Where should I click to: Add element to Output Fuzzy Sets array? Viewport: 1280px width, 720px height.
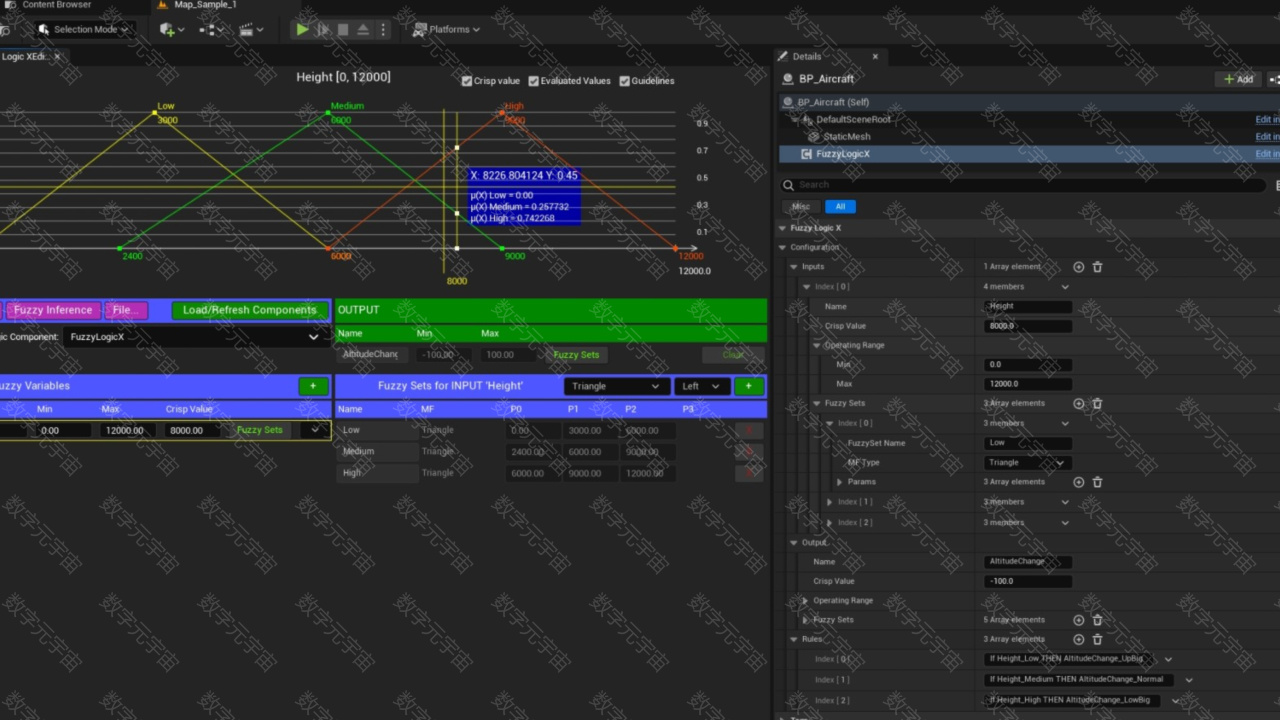click(x=1078, y=620)
